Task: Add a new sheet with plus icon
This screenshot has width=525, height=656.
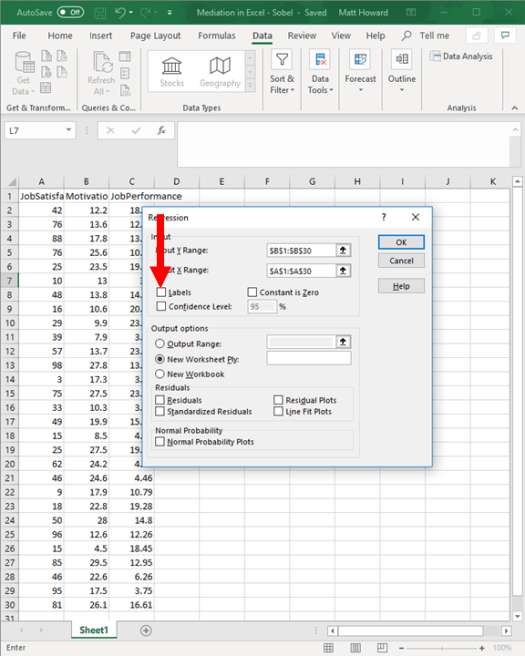Action: click(x=146, y=630)
